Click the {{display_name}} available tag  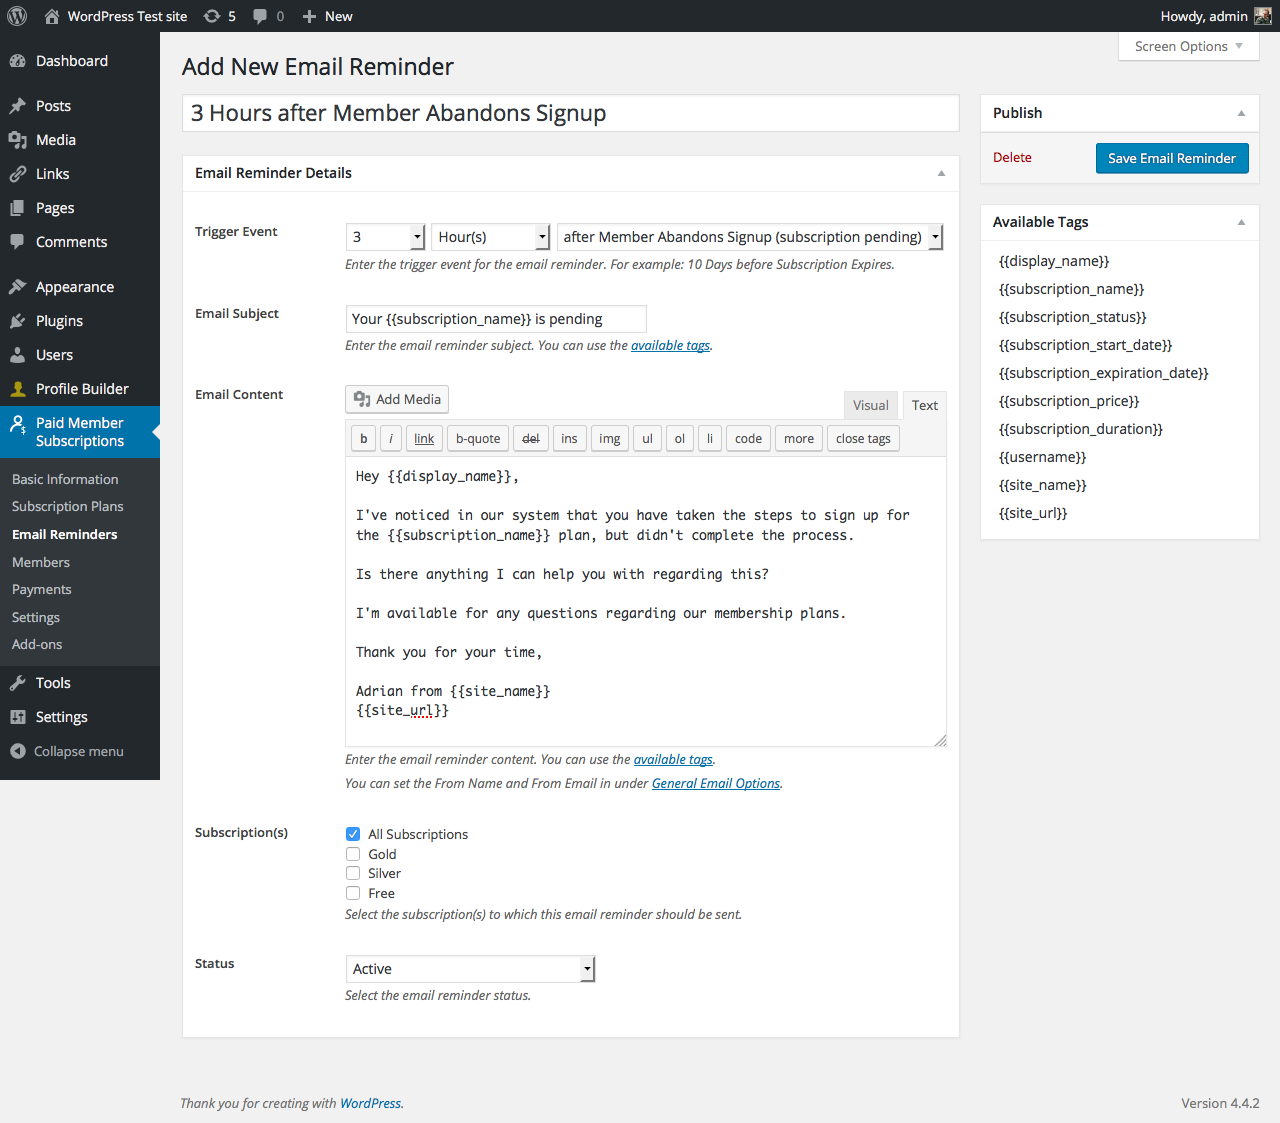pyautogui.click(x=1054, y=261)
